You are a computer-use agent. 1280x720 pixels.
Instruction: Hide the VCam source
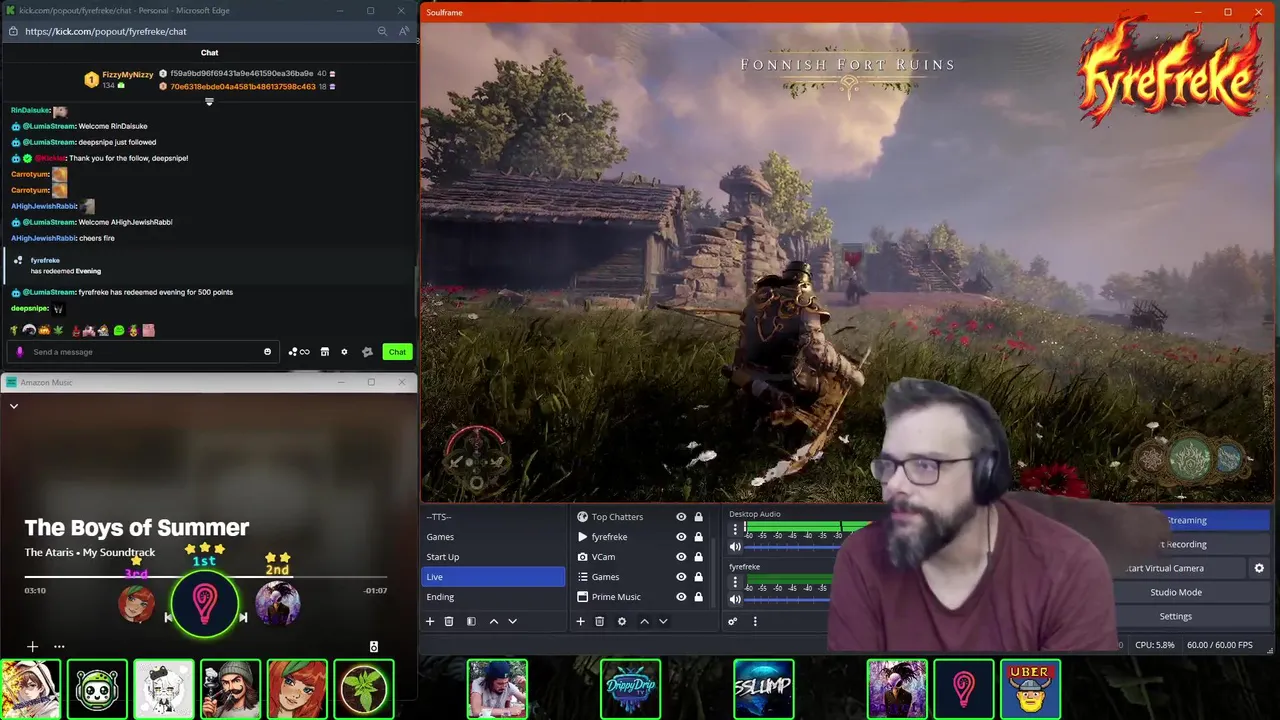681,557
